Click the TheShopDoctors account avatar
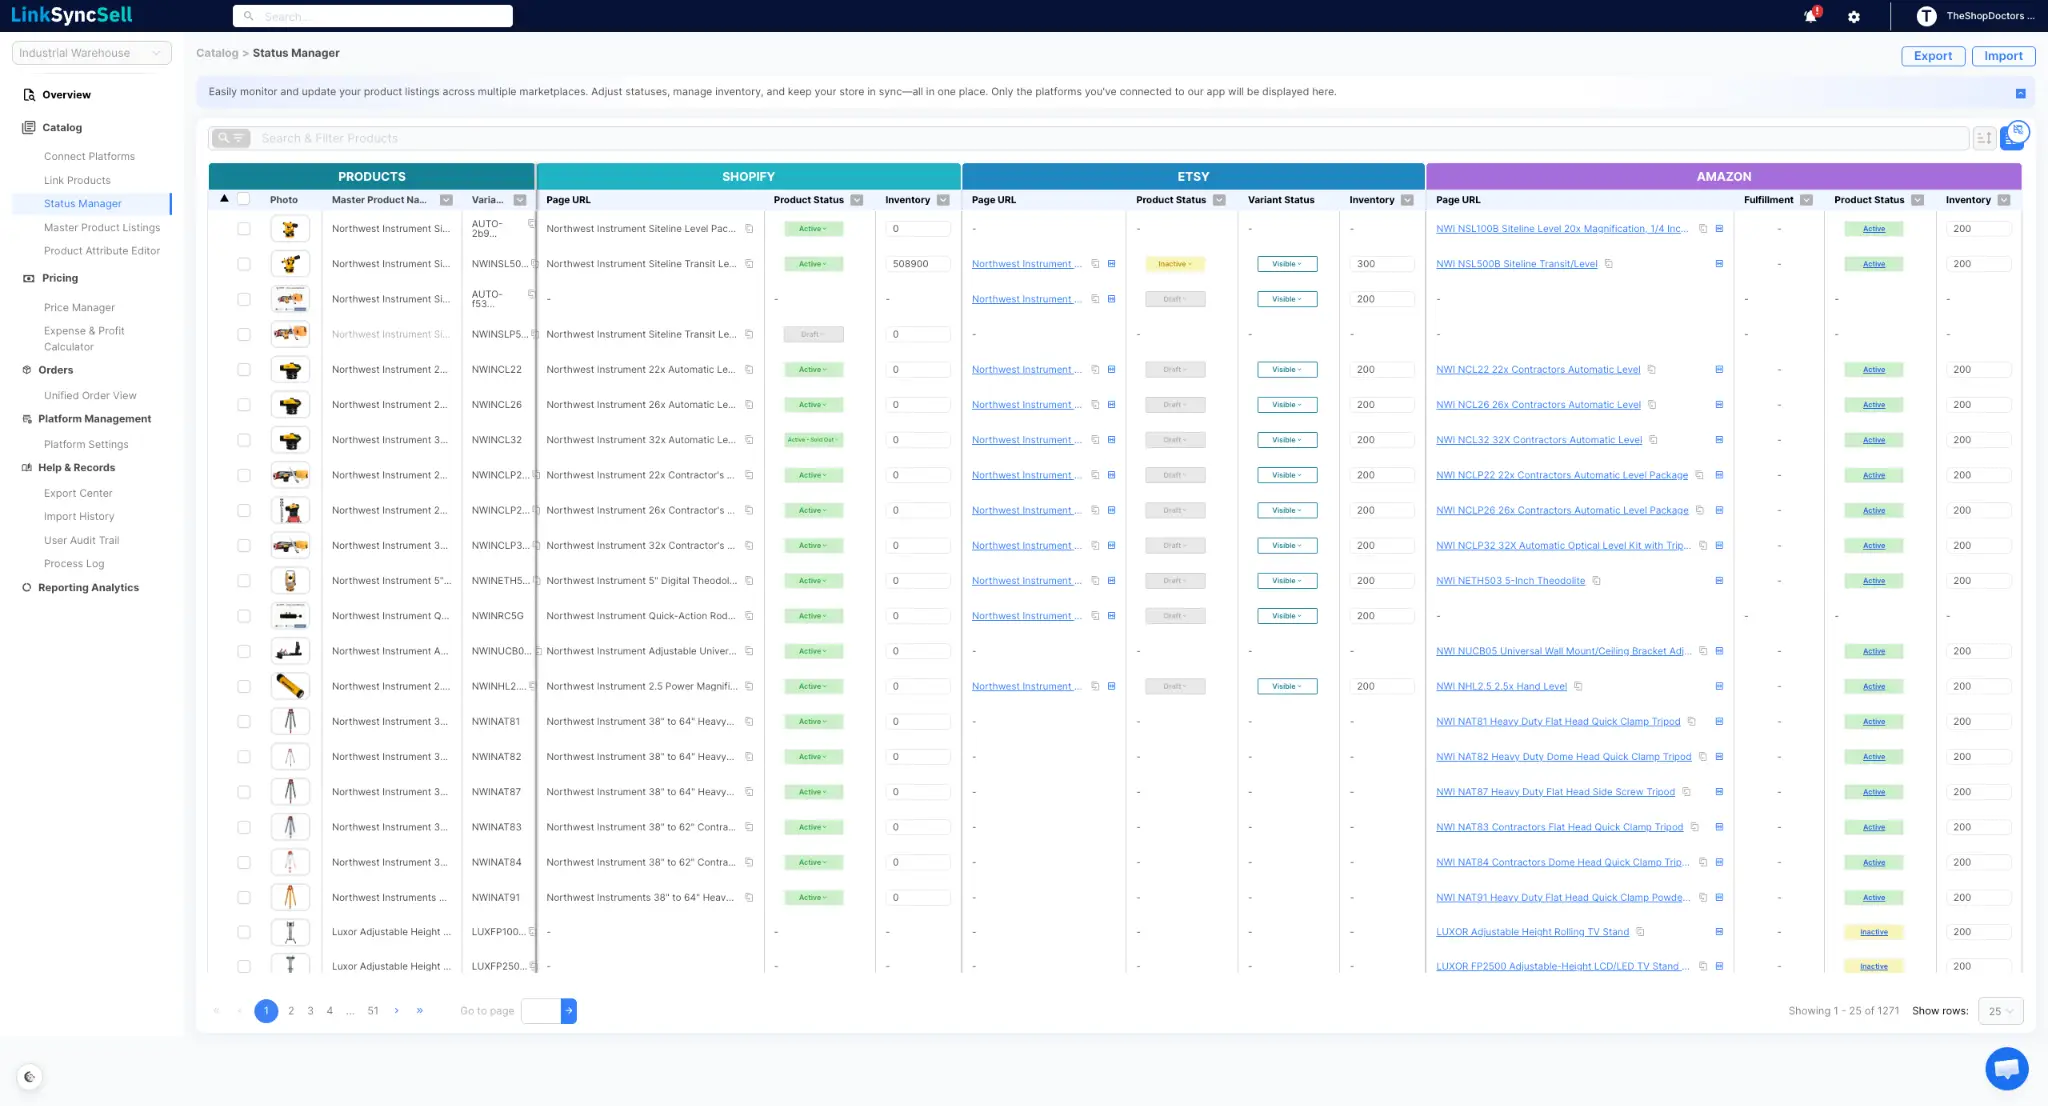This screenshot has width=2048, height=1106. [1926, 16]
